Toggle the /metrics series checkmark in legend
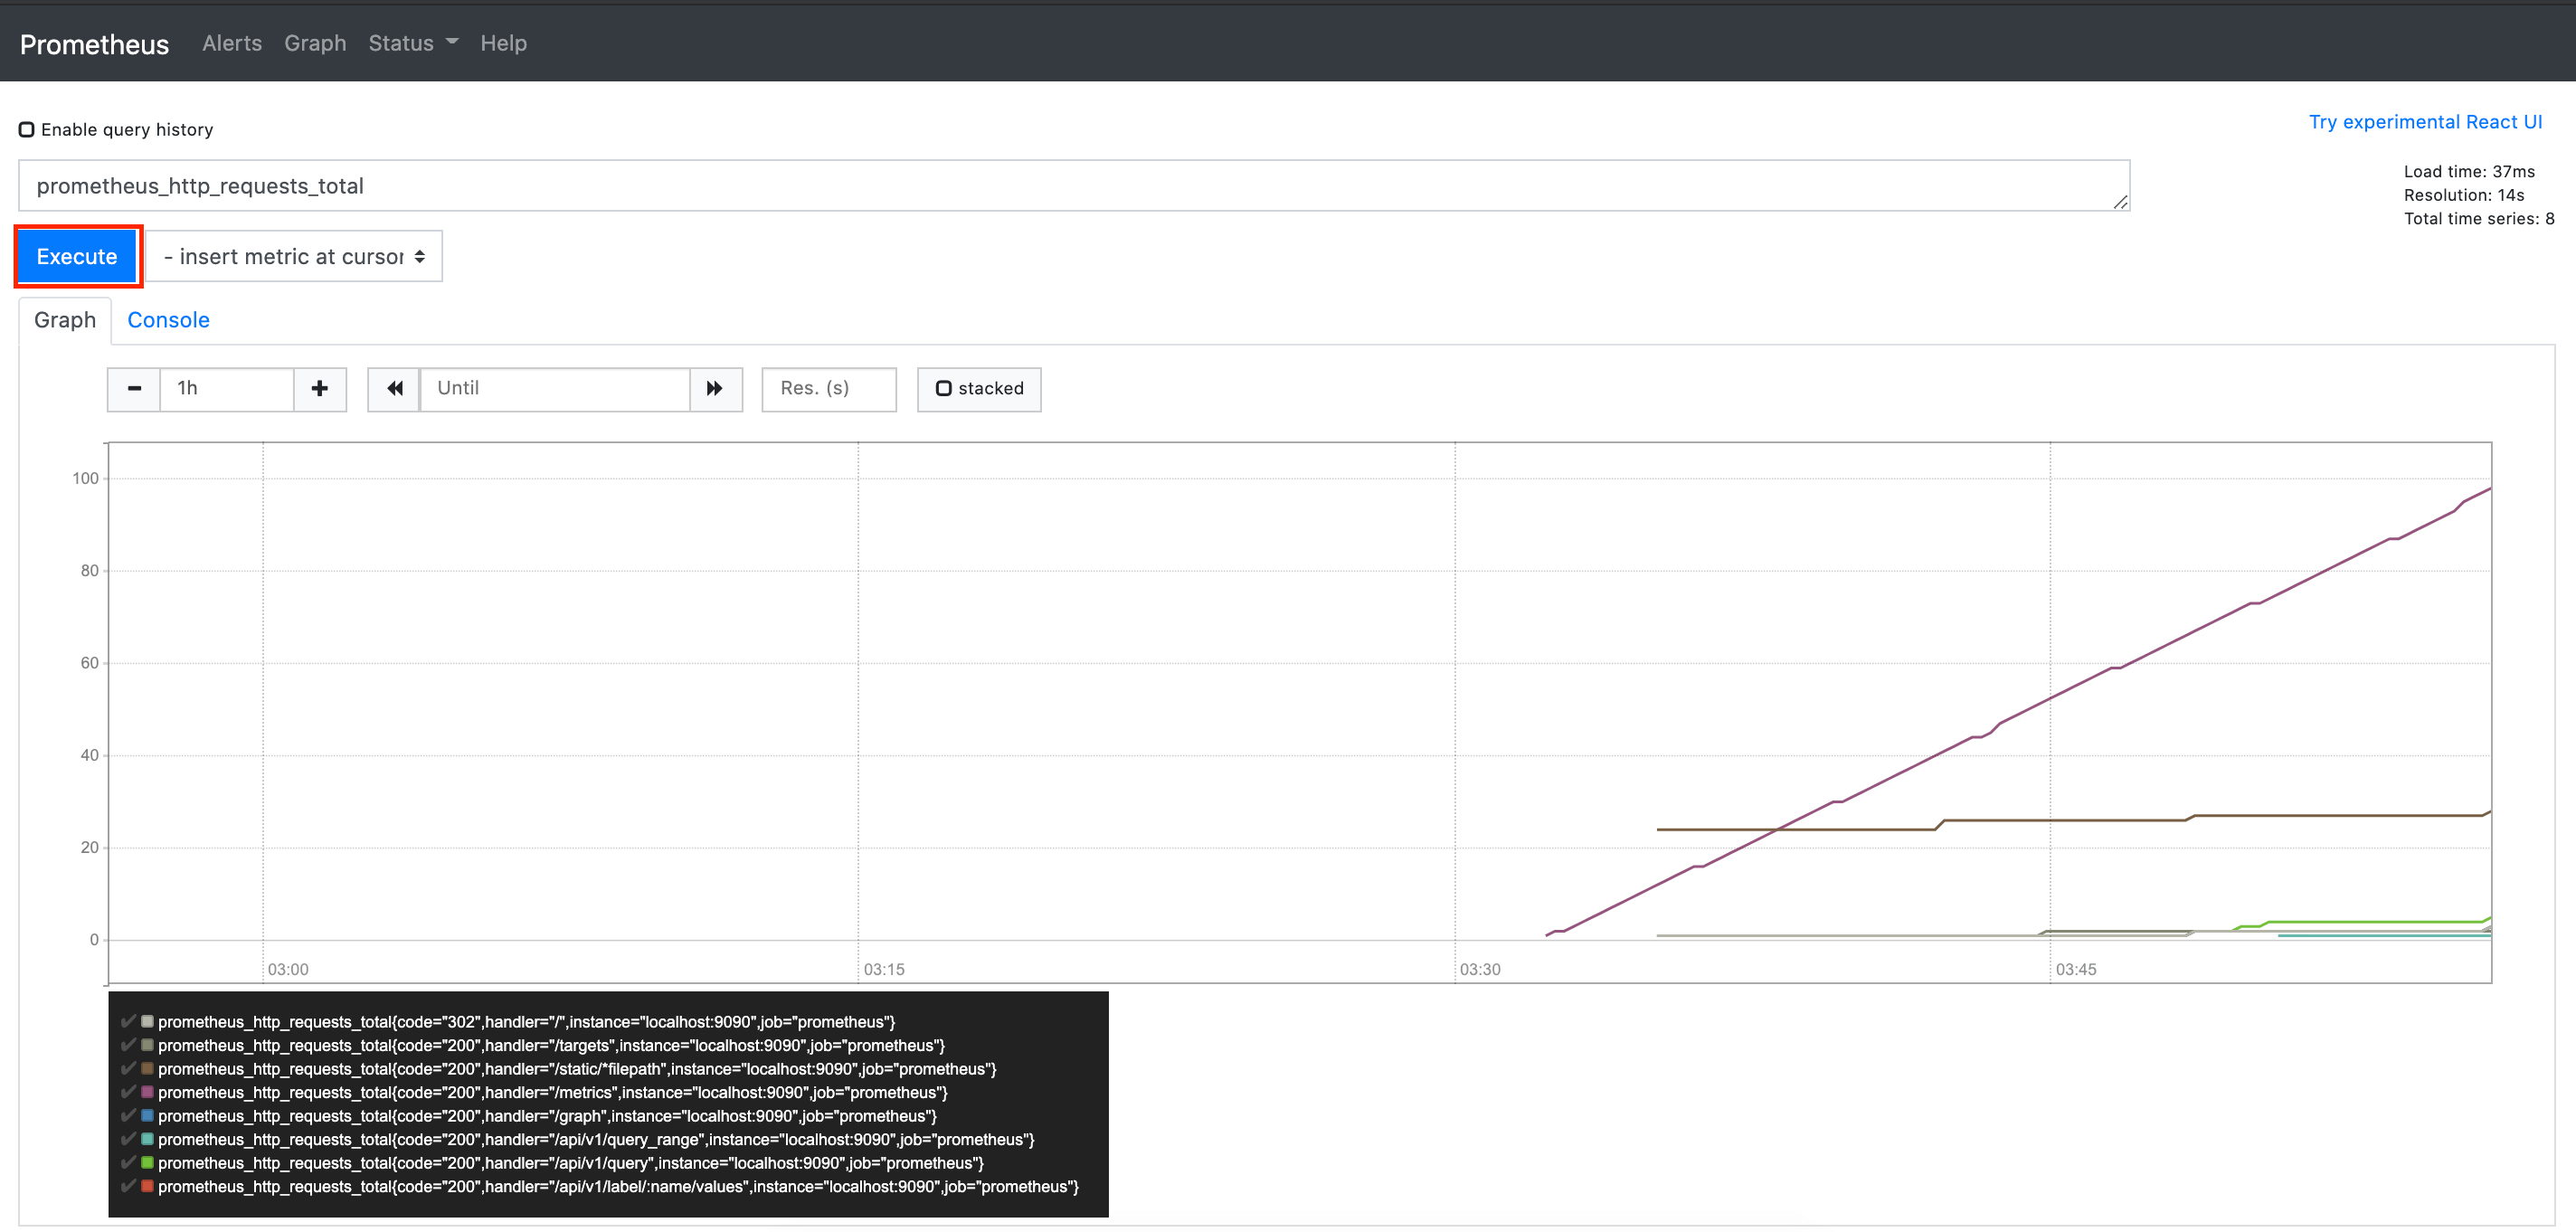The height and width of the screenshot is (1232, 2576). (128, 1092)
